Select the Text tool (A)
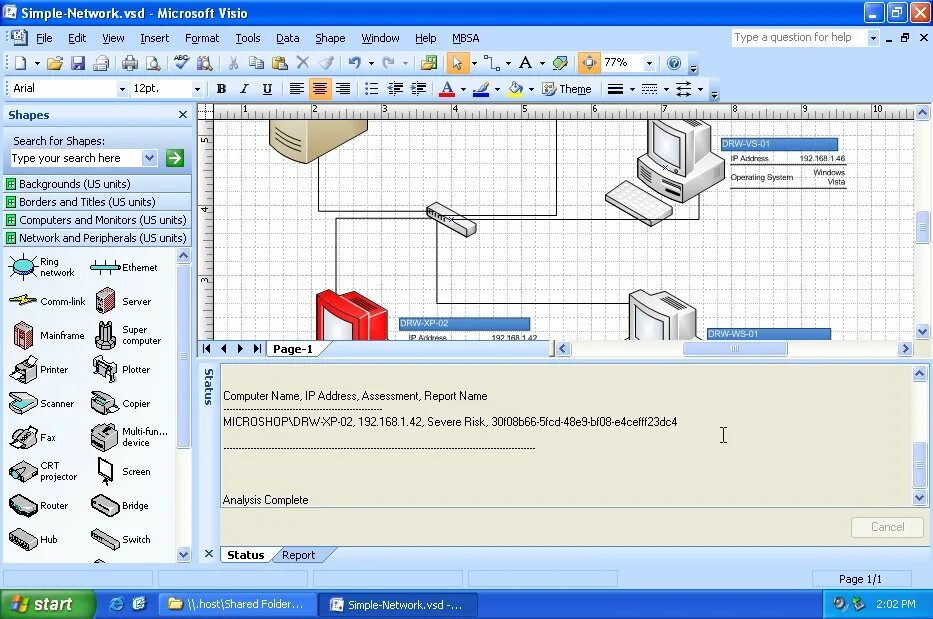This screenshot has height=619, width=933. point(525,62)
